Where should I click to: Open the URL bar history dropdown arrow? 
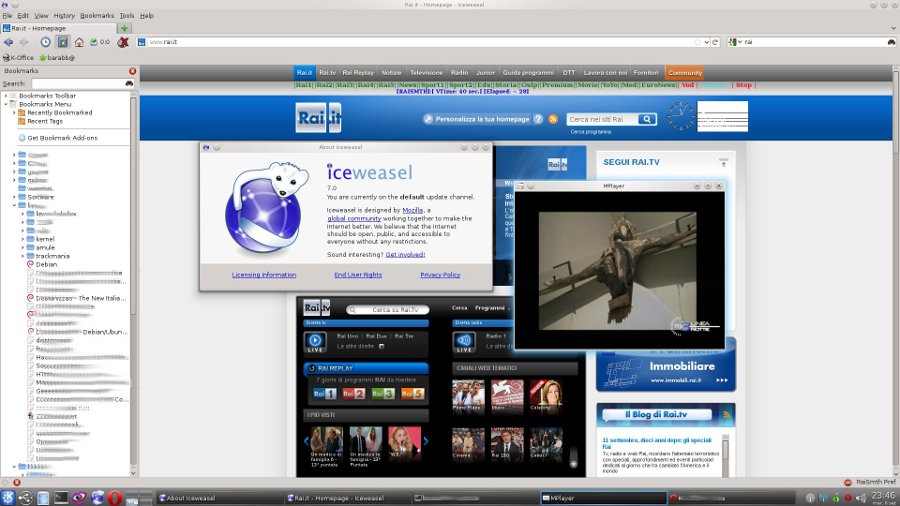coord(707,42)
